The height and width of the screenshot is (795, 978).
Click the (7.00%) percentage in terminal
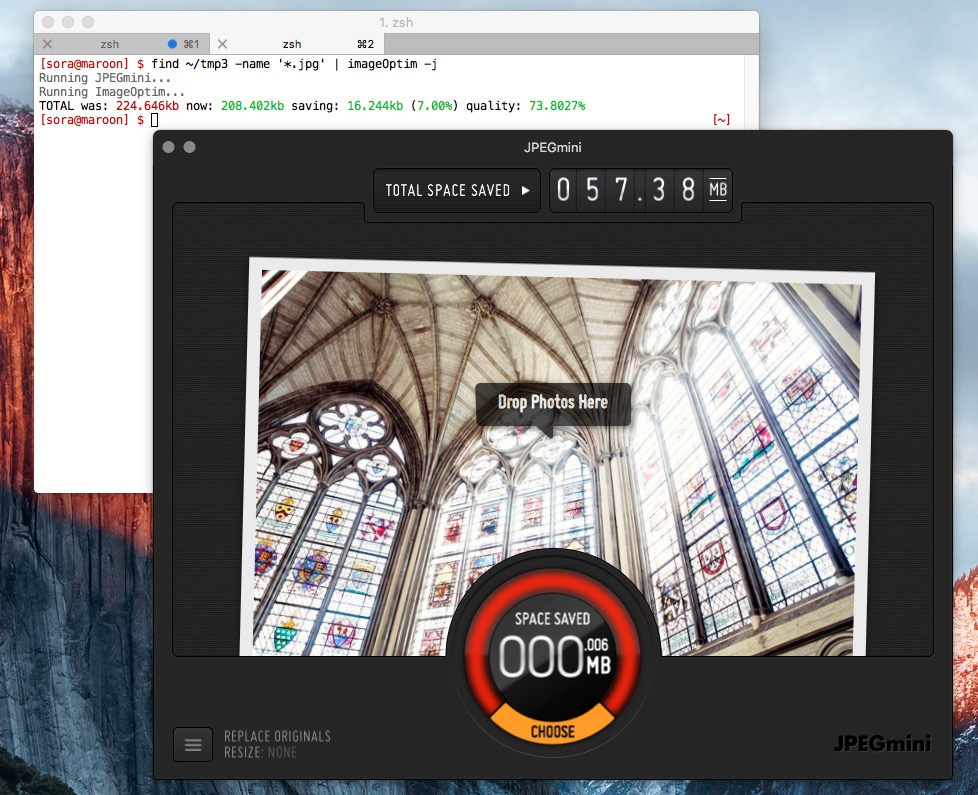coord(434,106)
